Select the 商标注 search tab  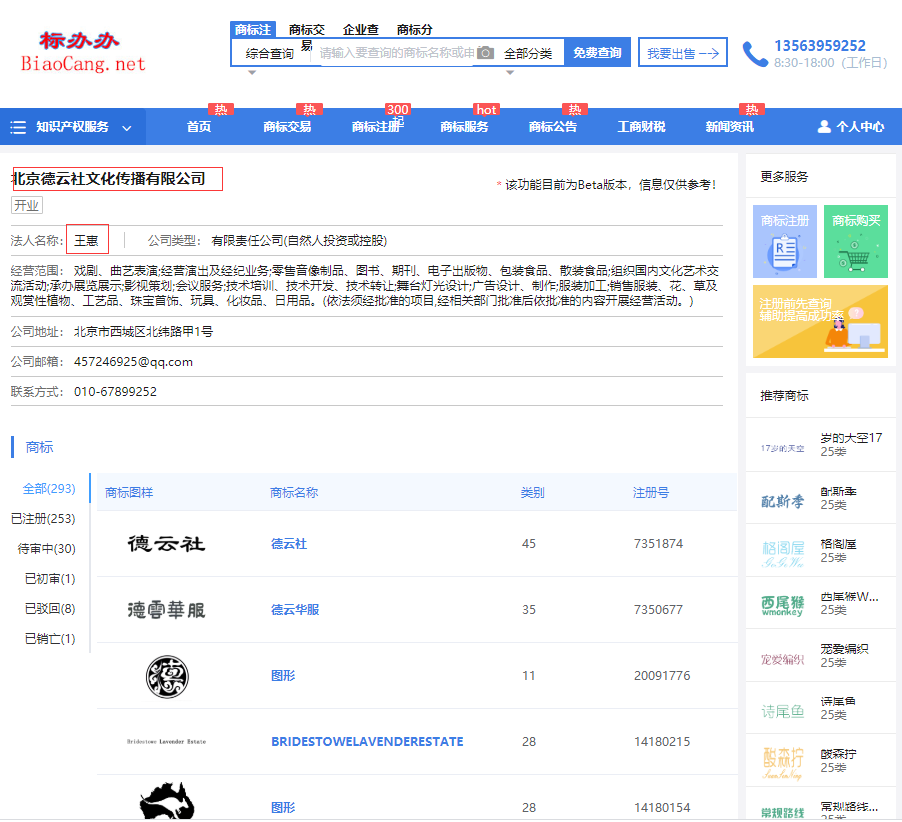[x=253, y=29]
